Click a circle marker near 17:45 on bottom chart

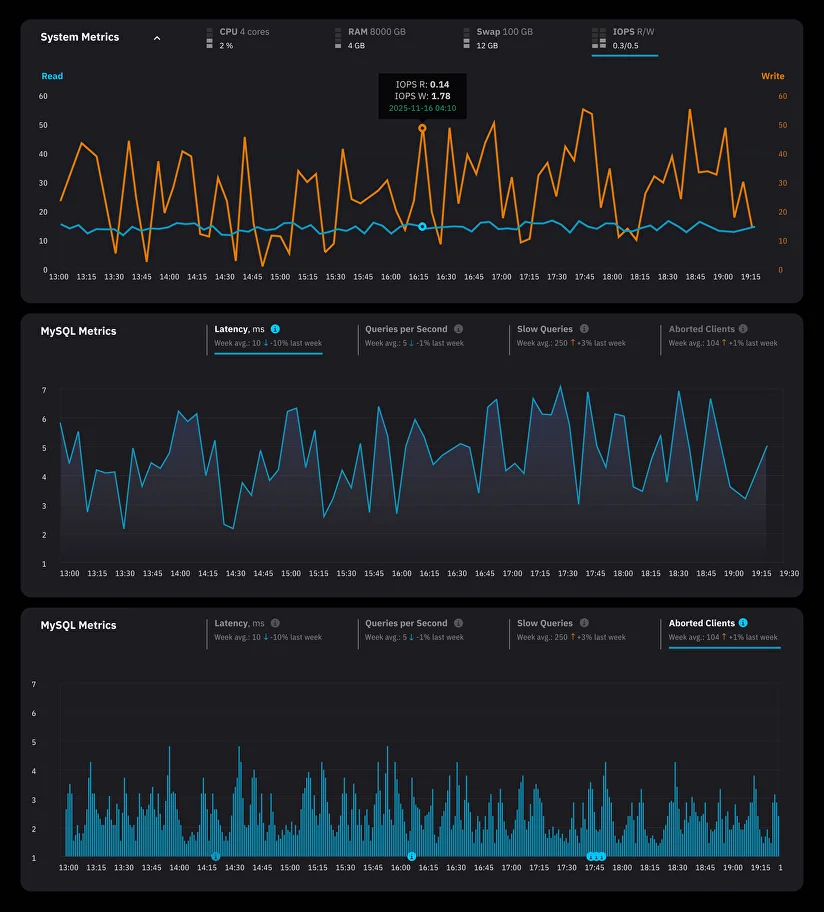pyautogui.click(x=595, y=856)
